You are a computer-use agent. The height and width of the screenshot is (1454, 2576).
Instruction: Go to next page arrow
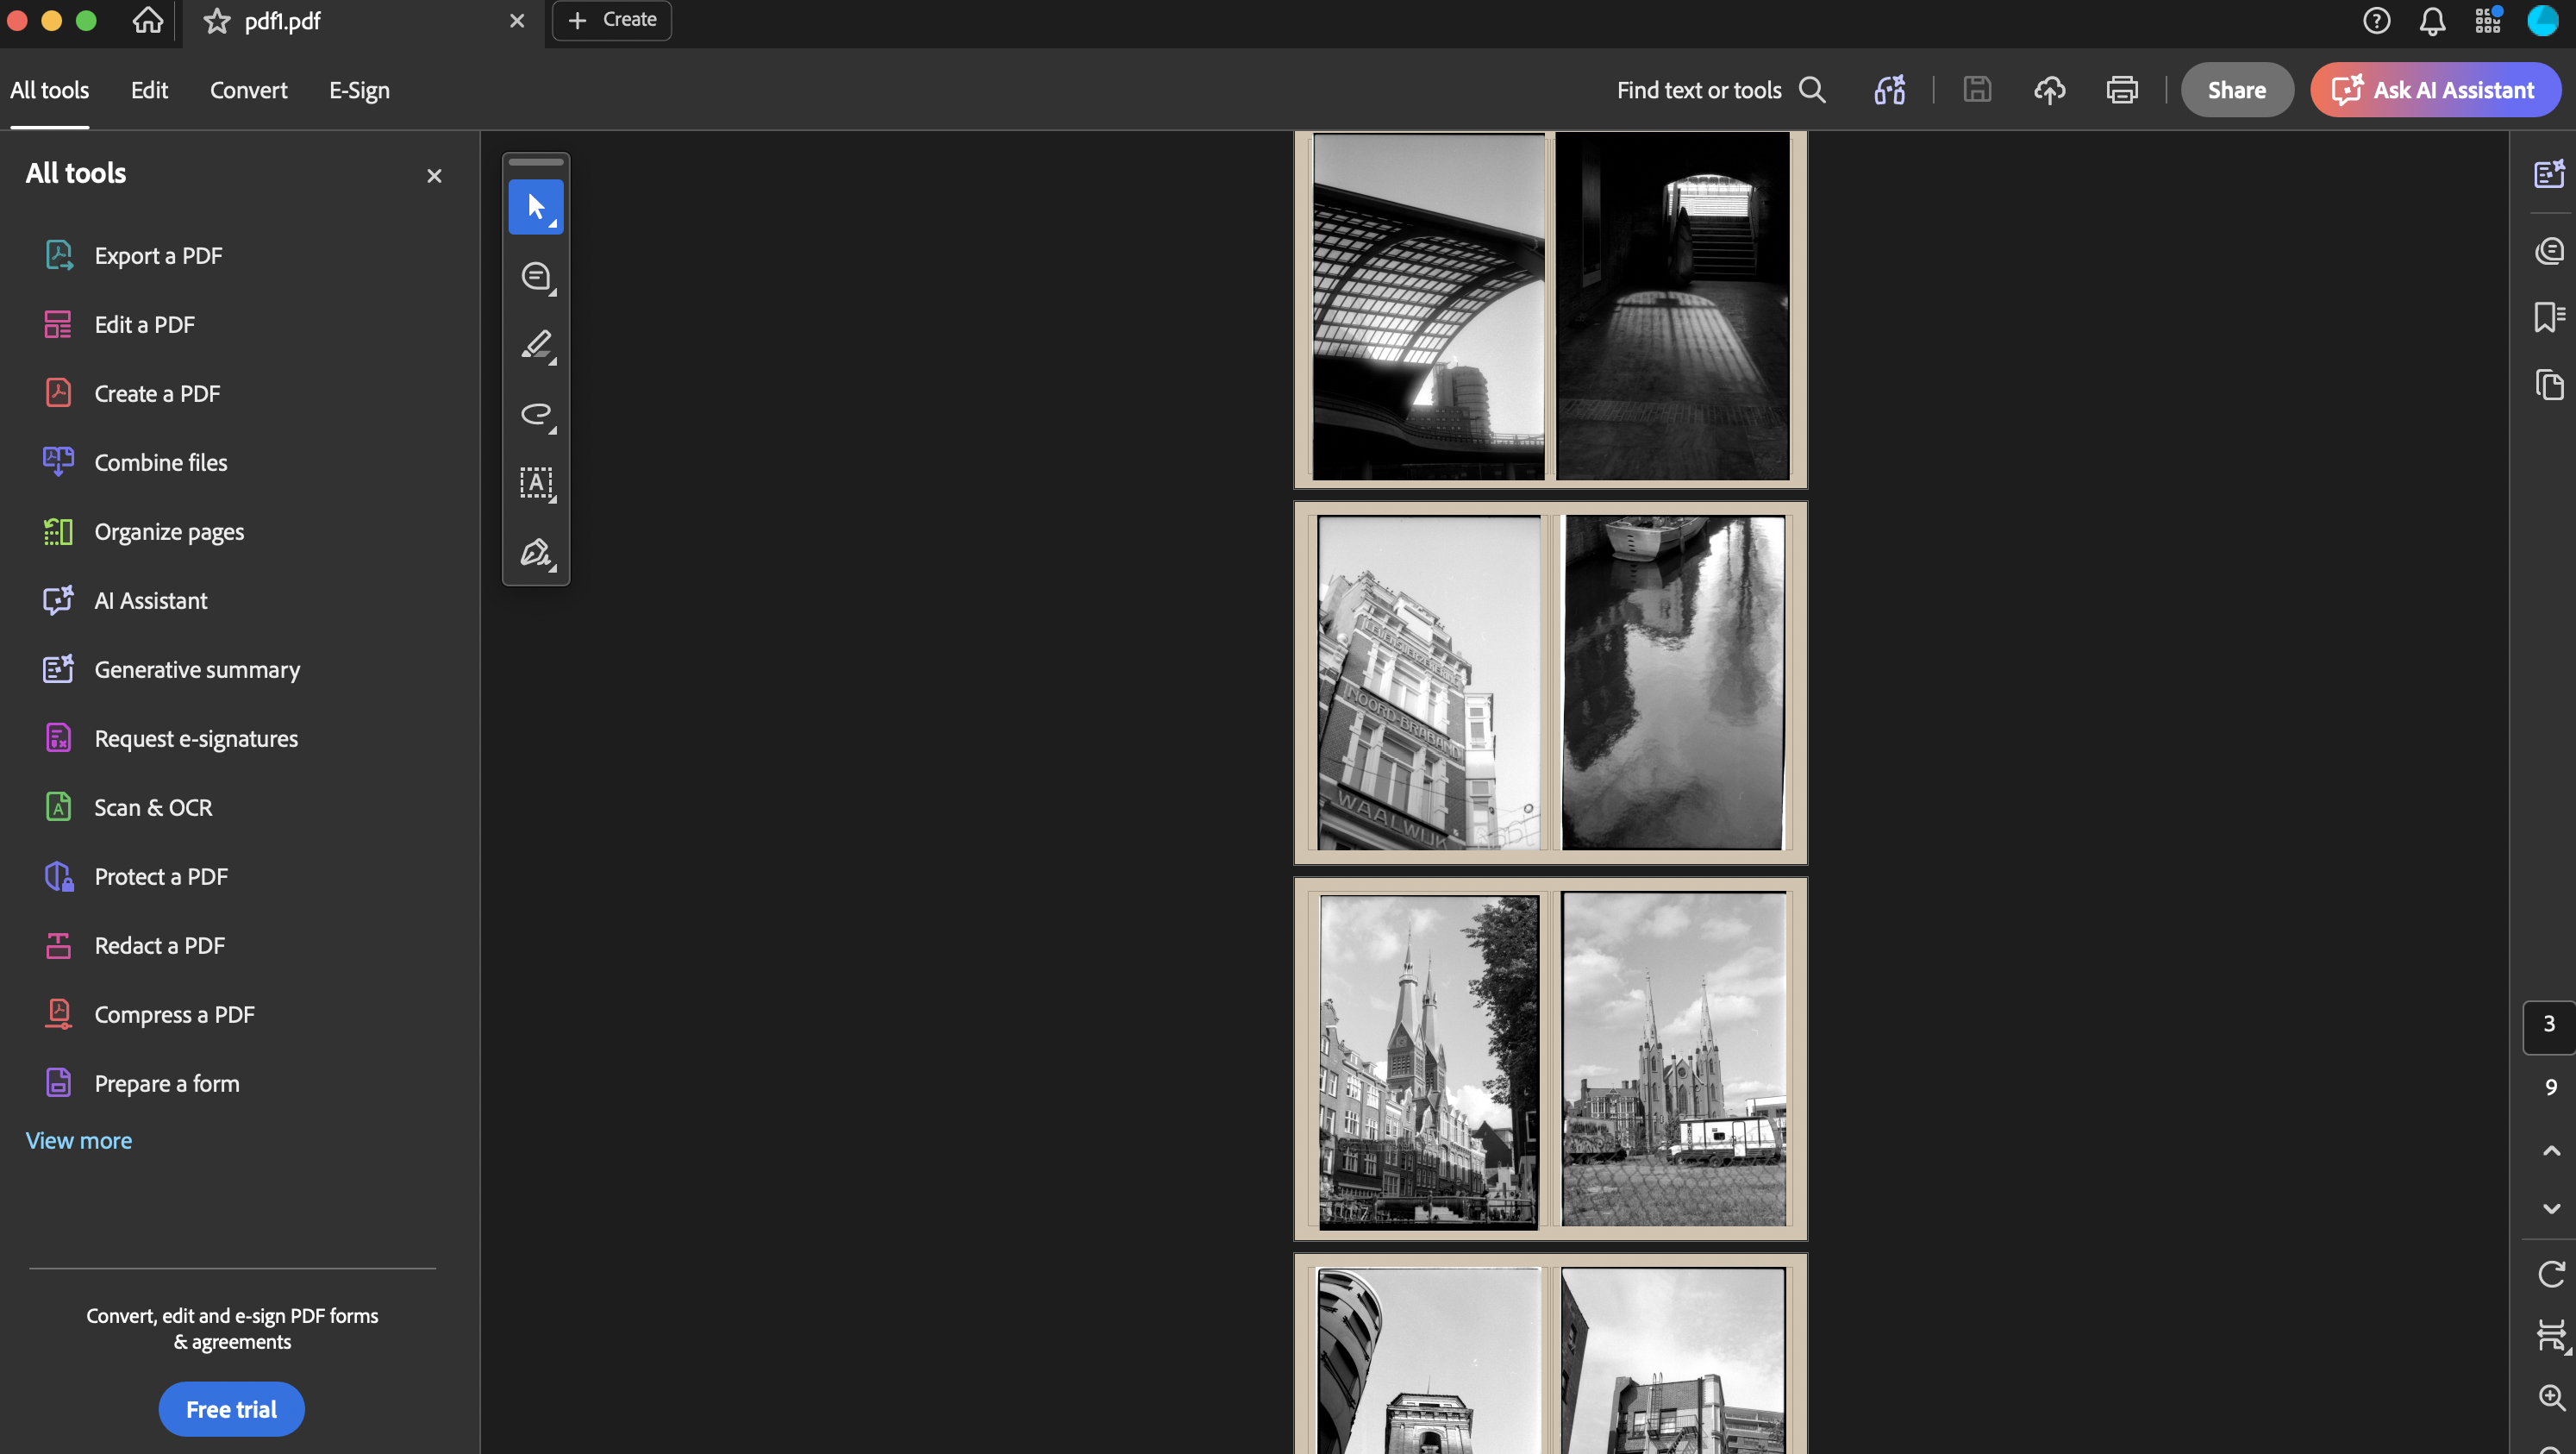coord(2551,1208)
